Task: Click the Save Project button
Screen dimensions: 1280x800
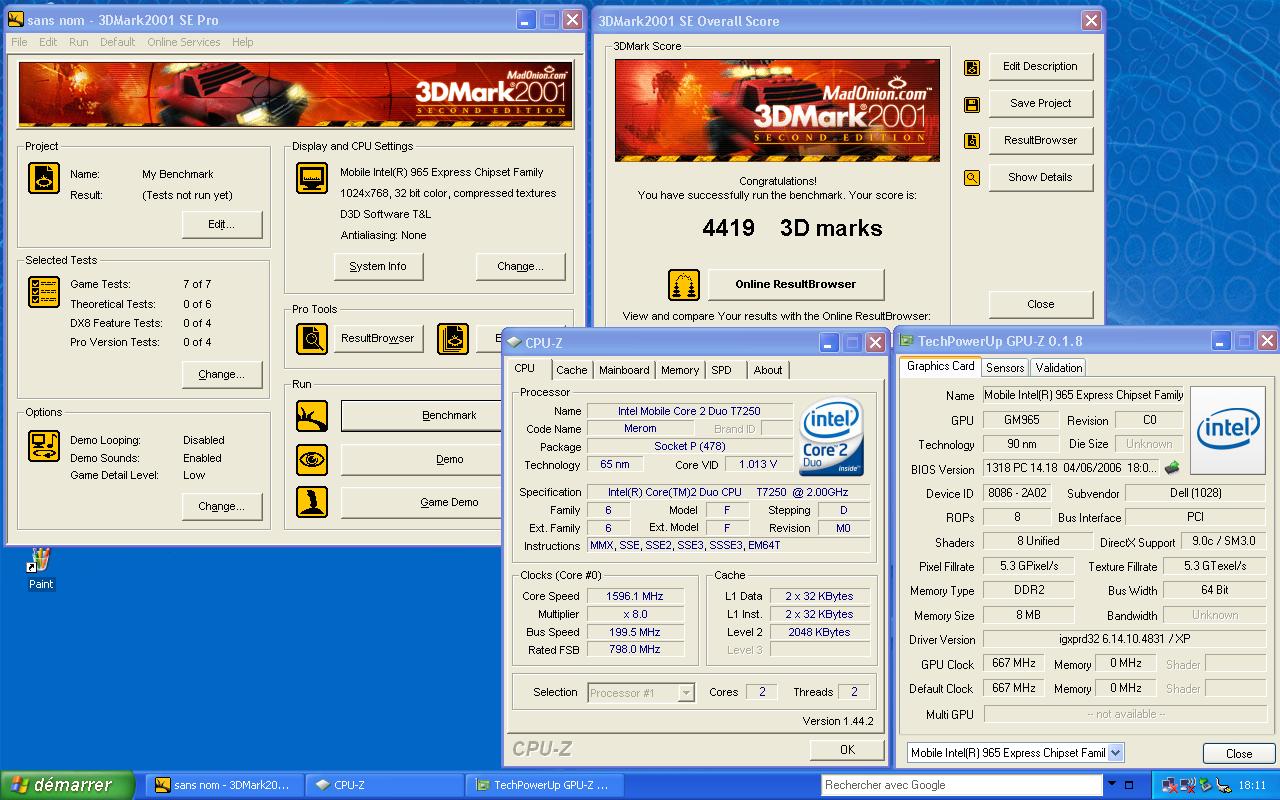Action: pos(1041,104)
